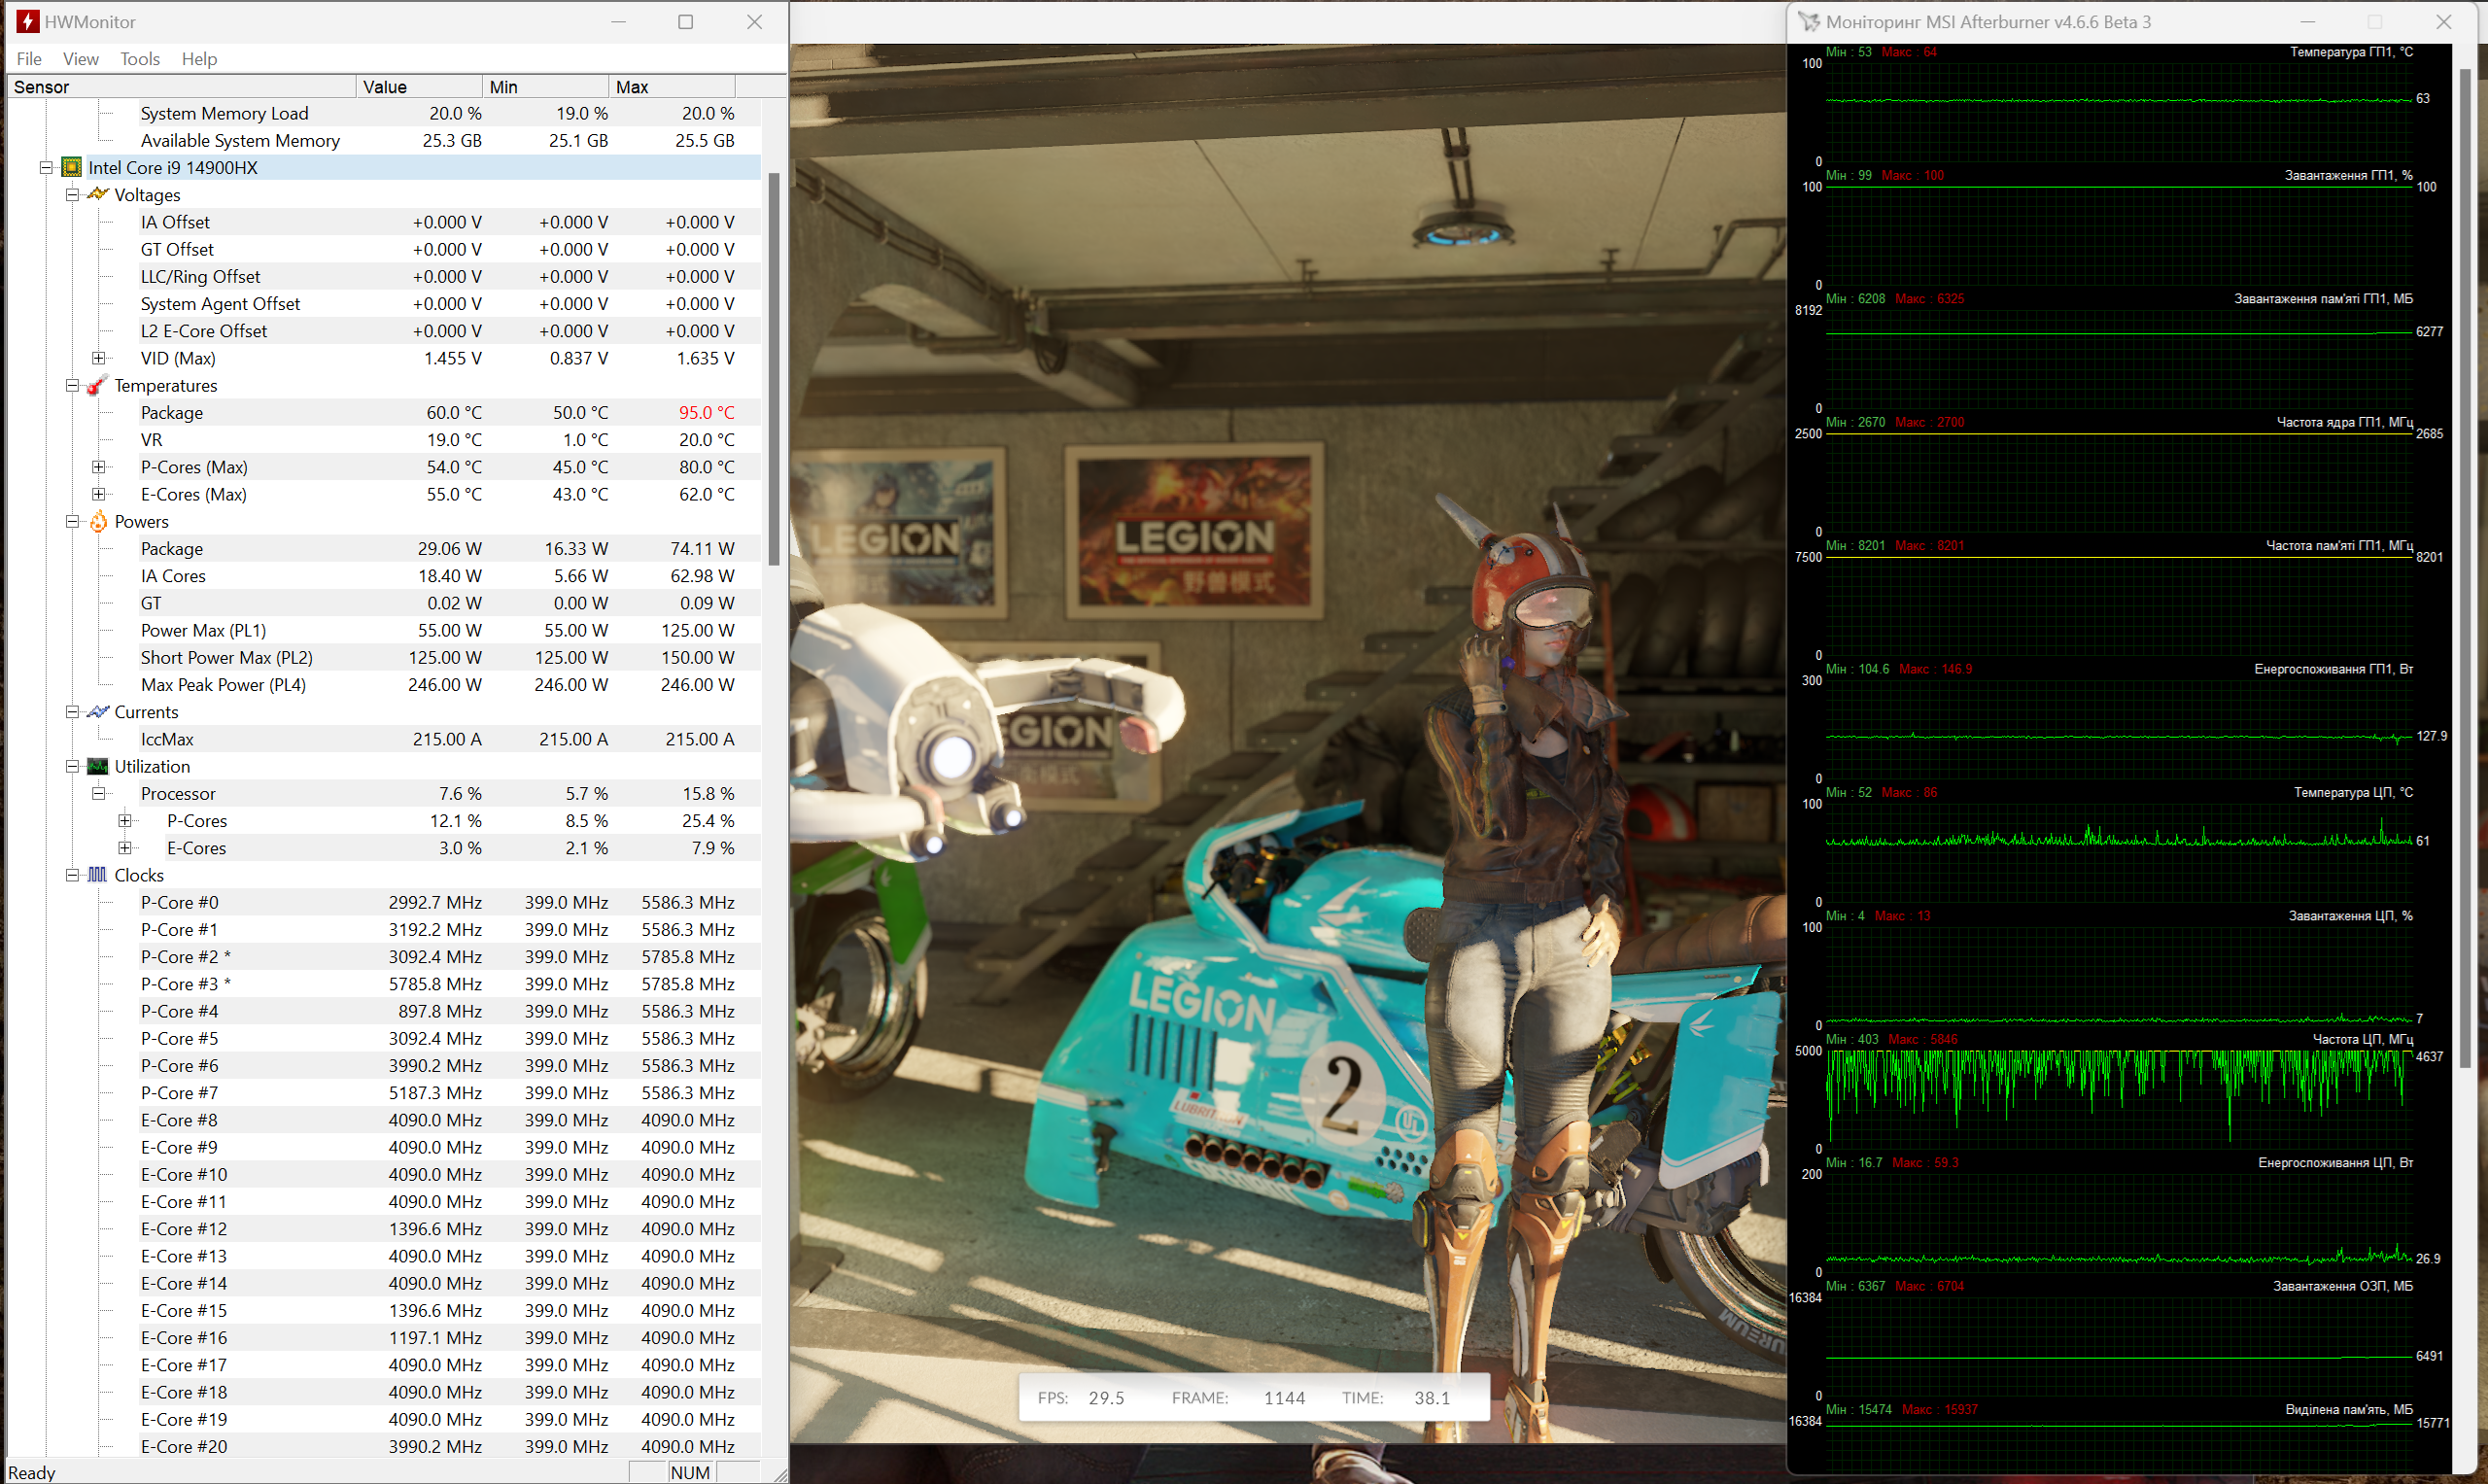Click the red 95.0 °C max value
This screenshot has width=2488, height=1484.
[x=706, y=412]
